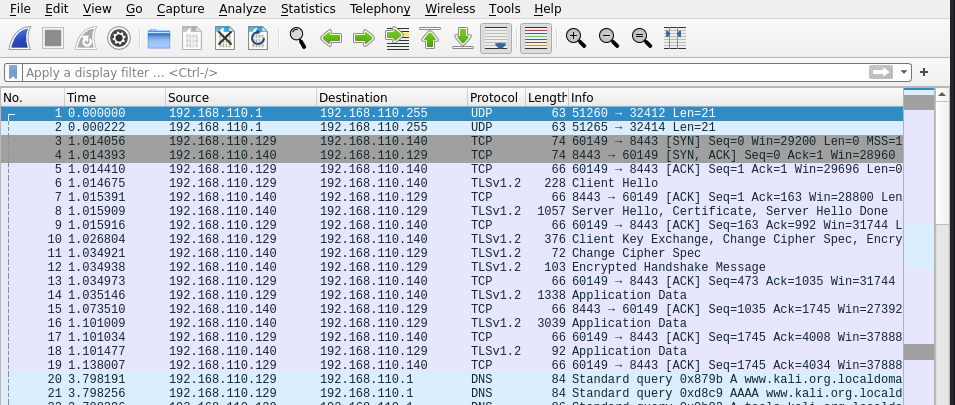Screen dimensions: 955x405
Task: Close the current capture file icon
Action: click(225, 39)
